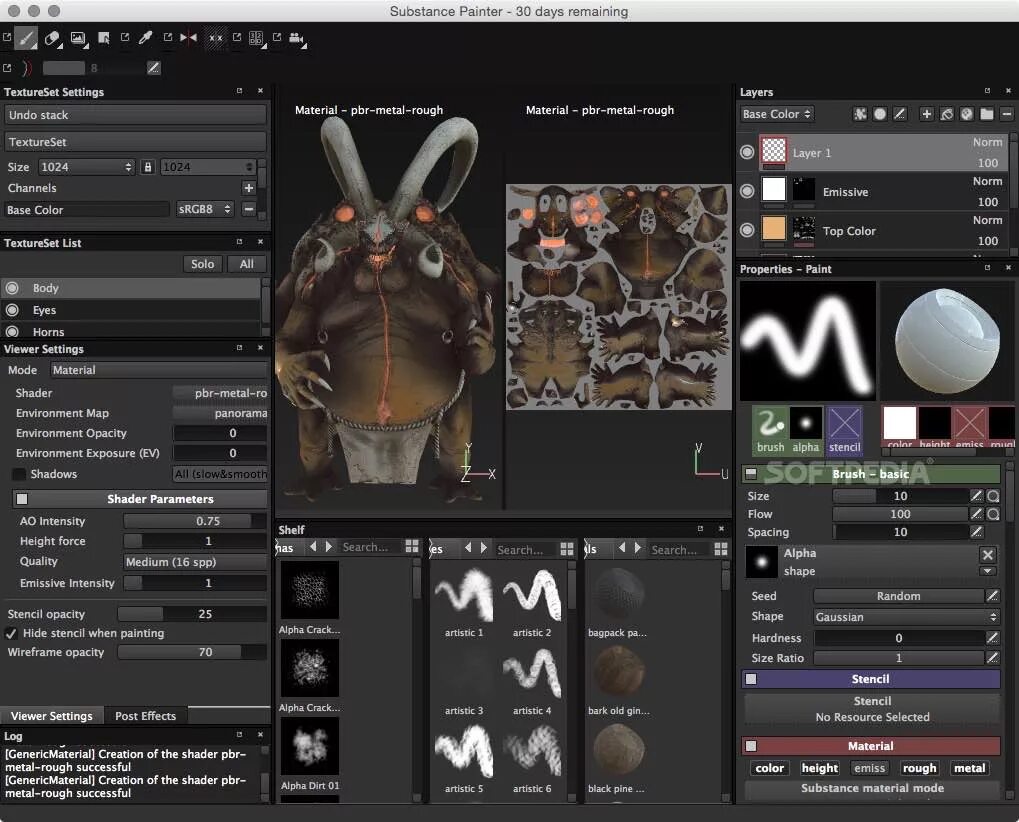Toggle the symmetry mirror tool
The height and width of the screenshot is (822, 1019).
[188, 38]
